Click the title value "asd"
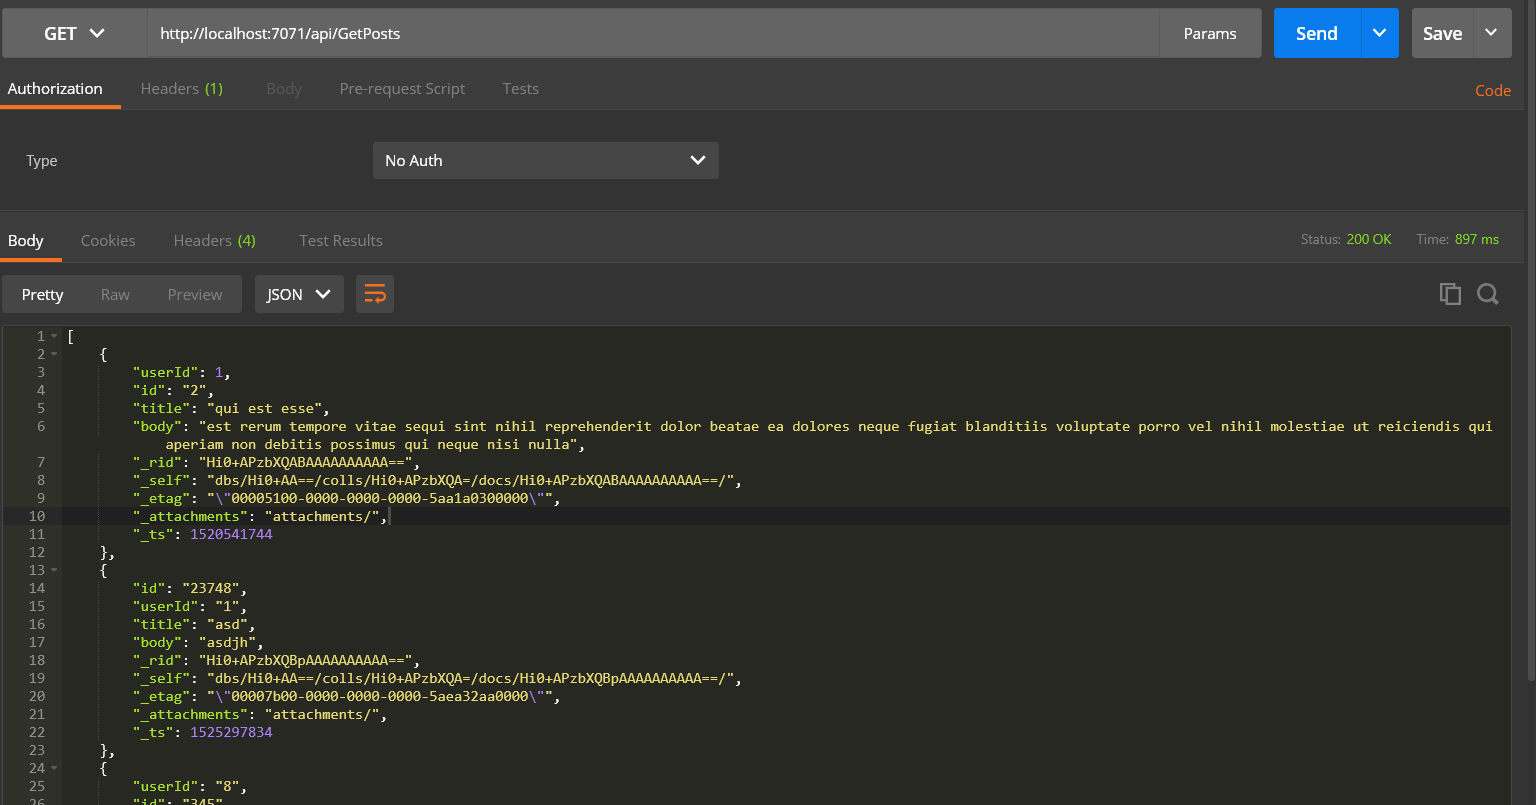This screenshot has width=1536, height=805. tap(226, 624)
